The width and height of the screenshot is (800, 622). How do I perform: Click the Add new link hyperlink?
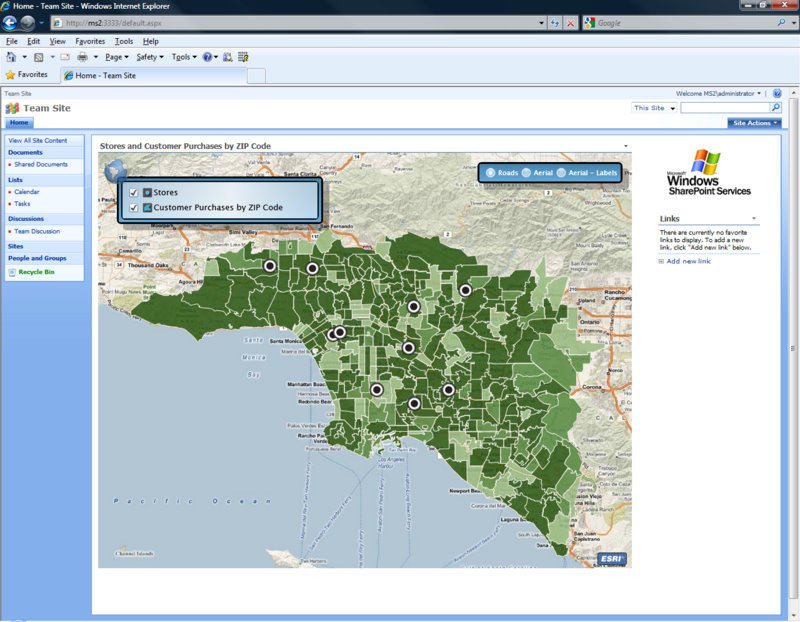[688, 261]
